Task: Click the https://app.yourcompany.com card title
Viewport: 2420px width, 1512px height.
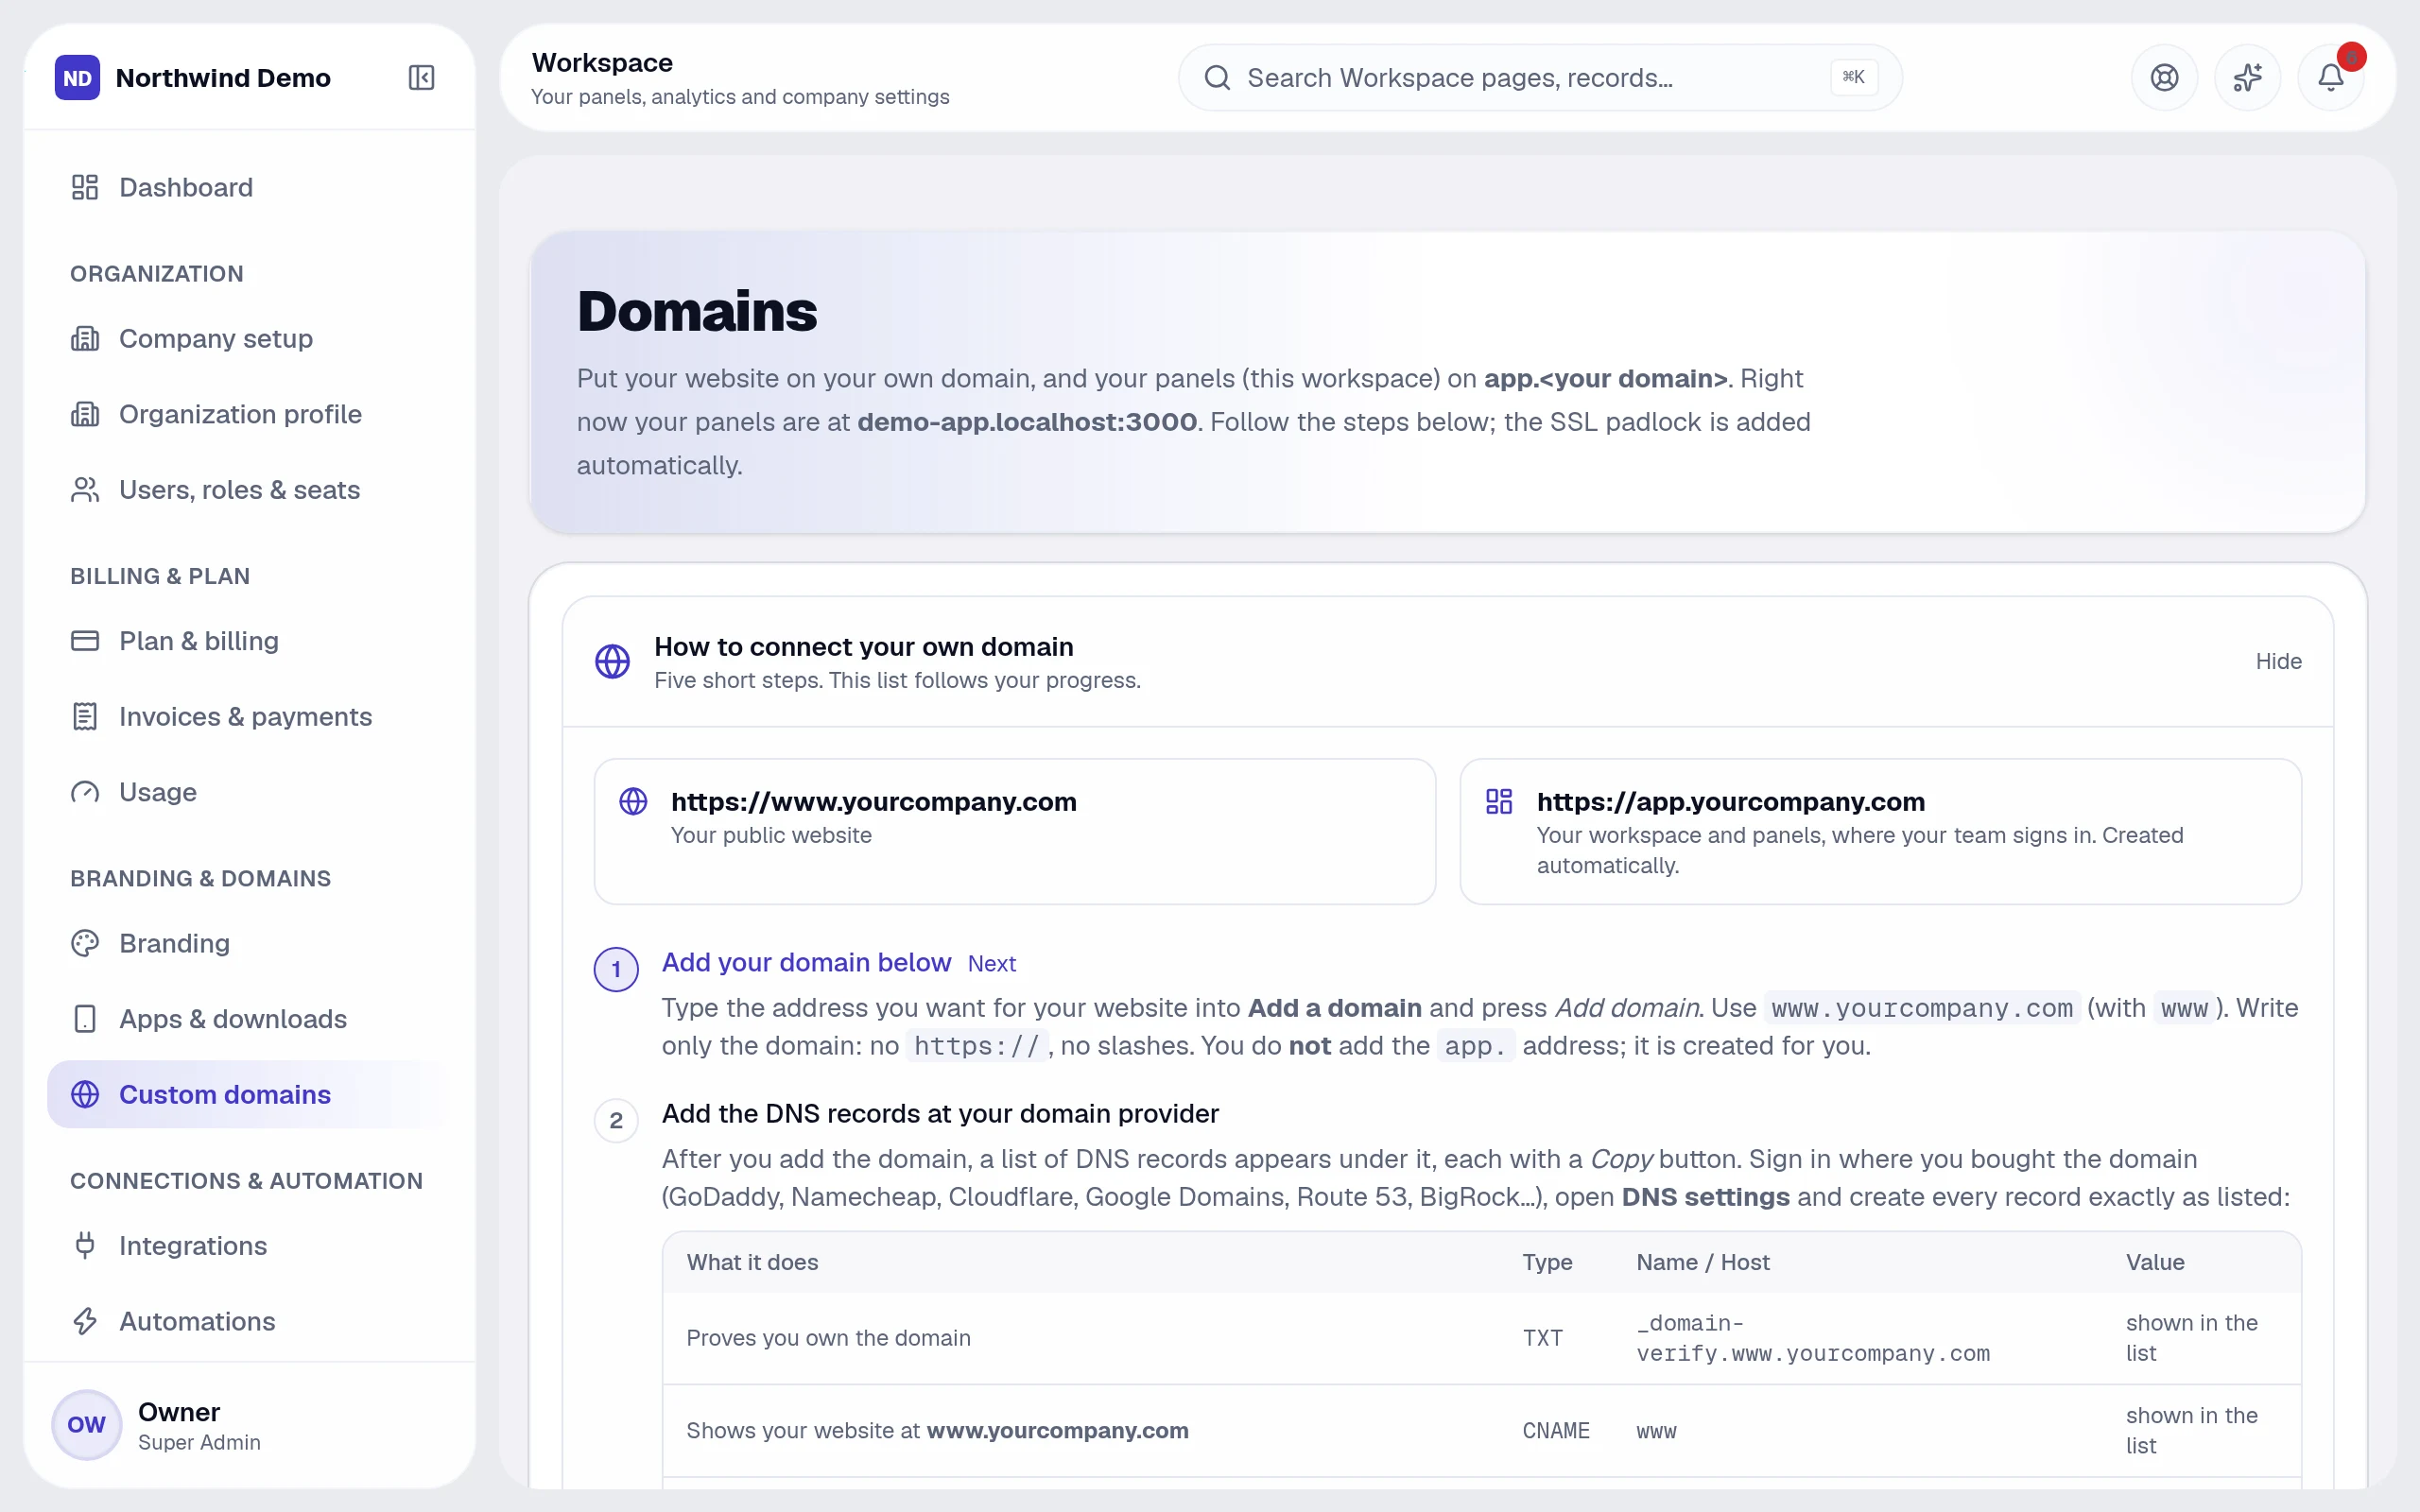Action: tap(1730, 801)
